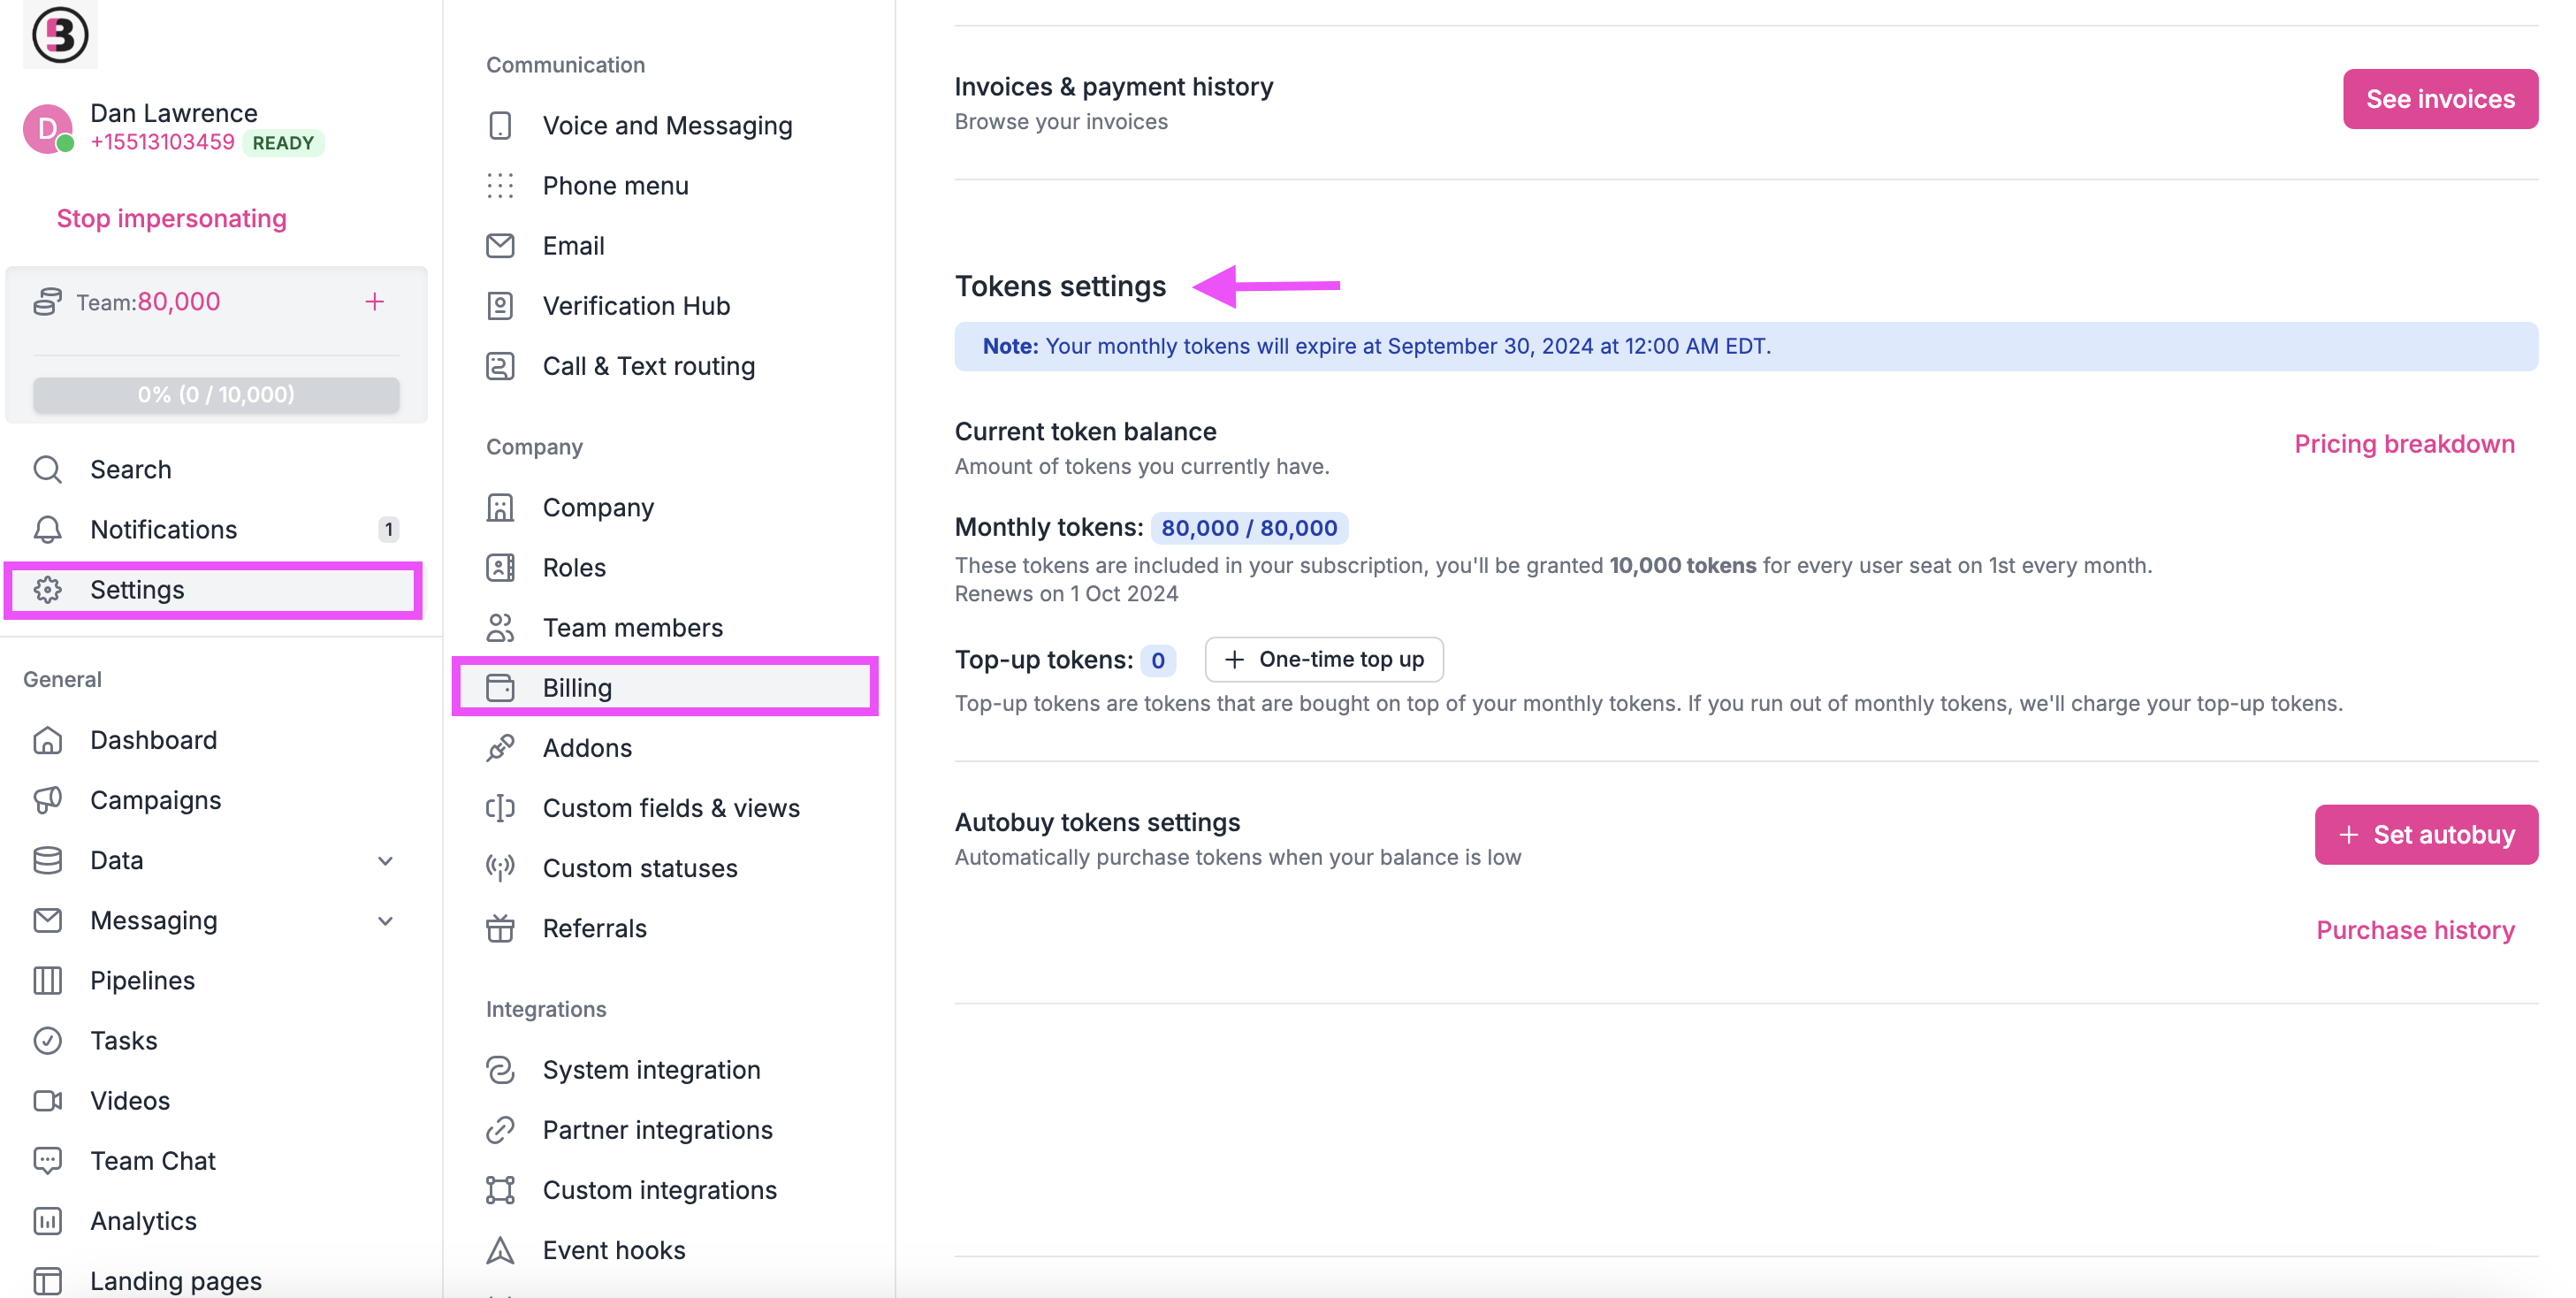2576x1298 pixels.
Task: Open Call & Text routing
Action: [648, 365]
